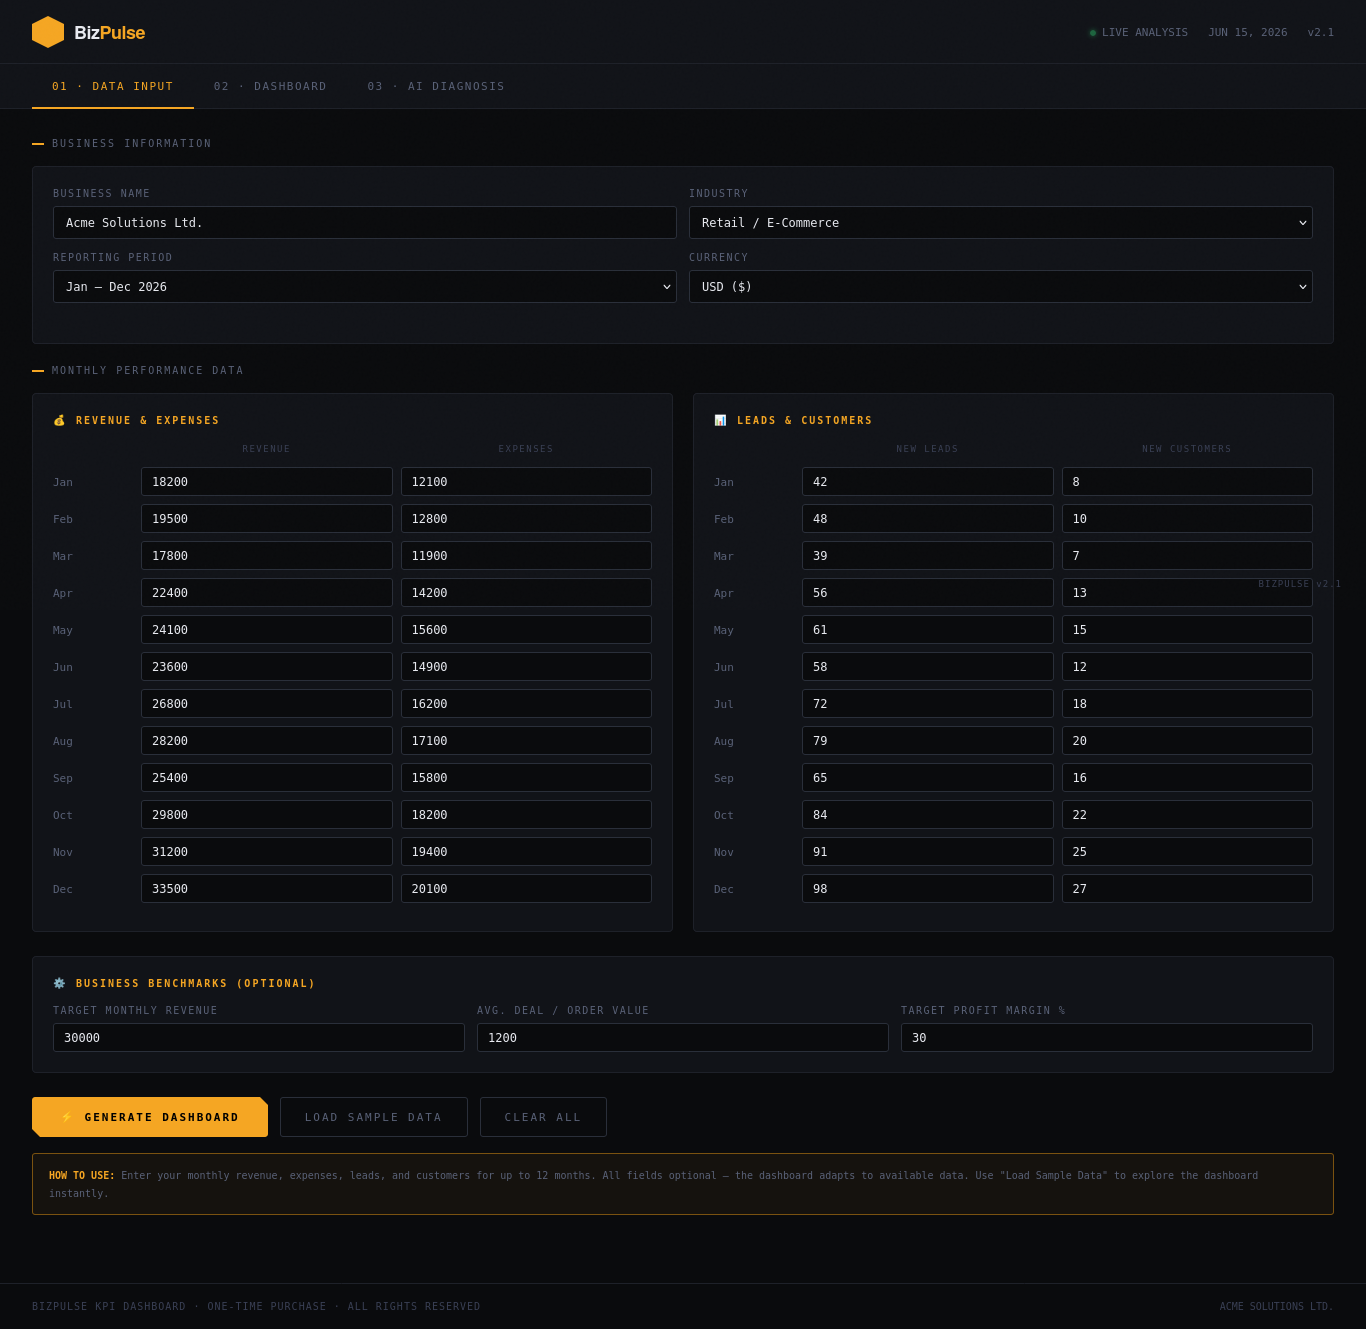Focus the Business Name input field
1366x1329 pixels.
364,223
